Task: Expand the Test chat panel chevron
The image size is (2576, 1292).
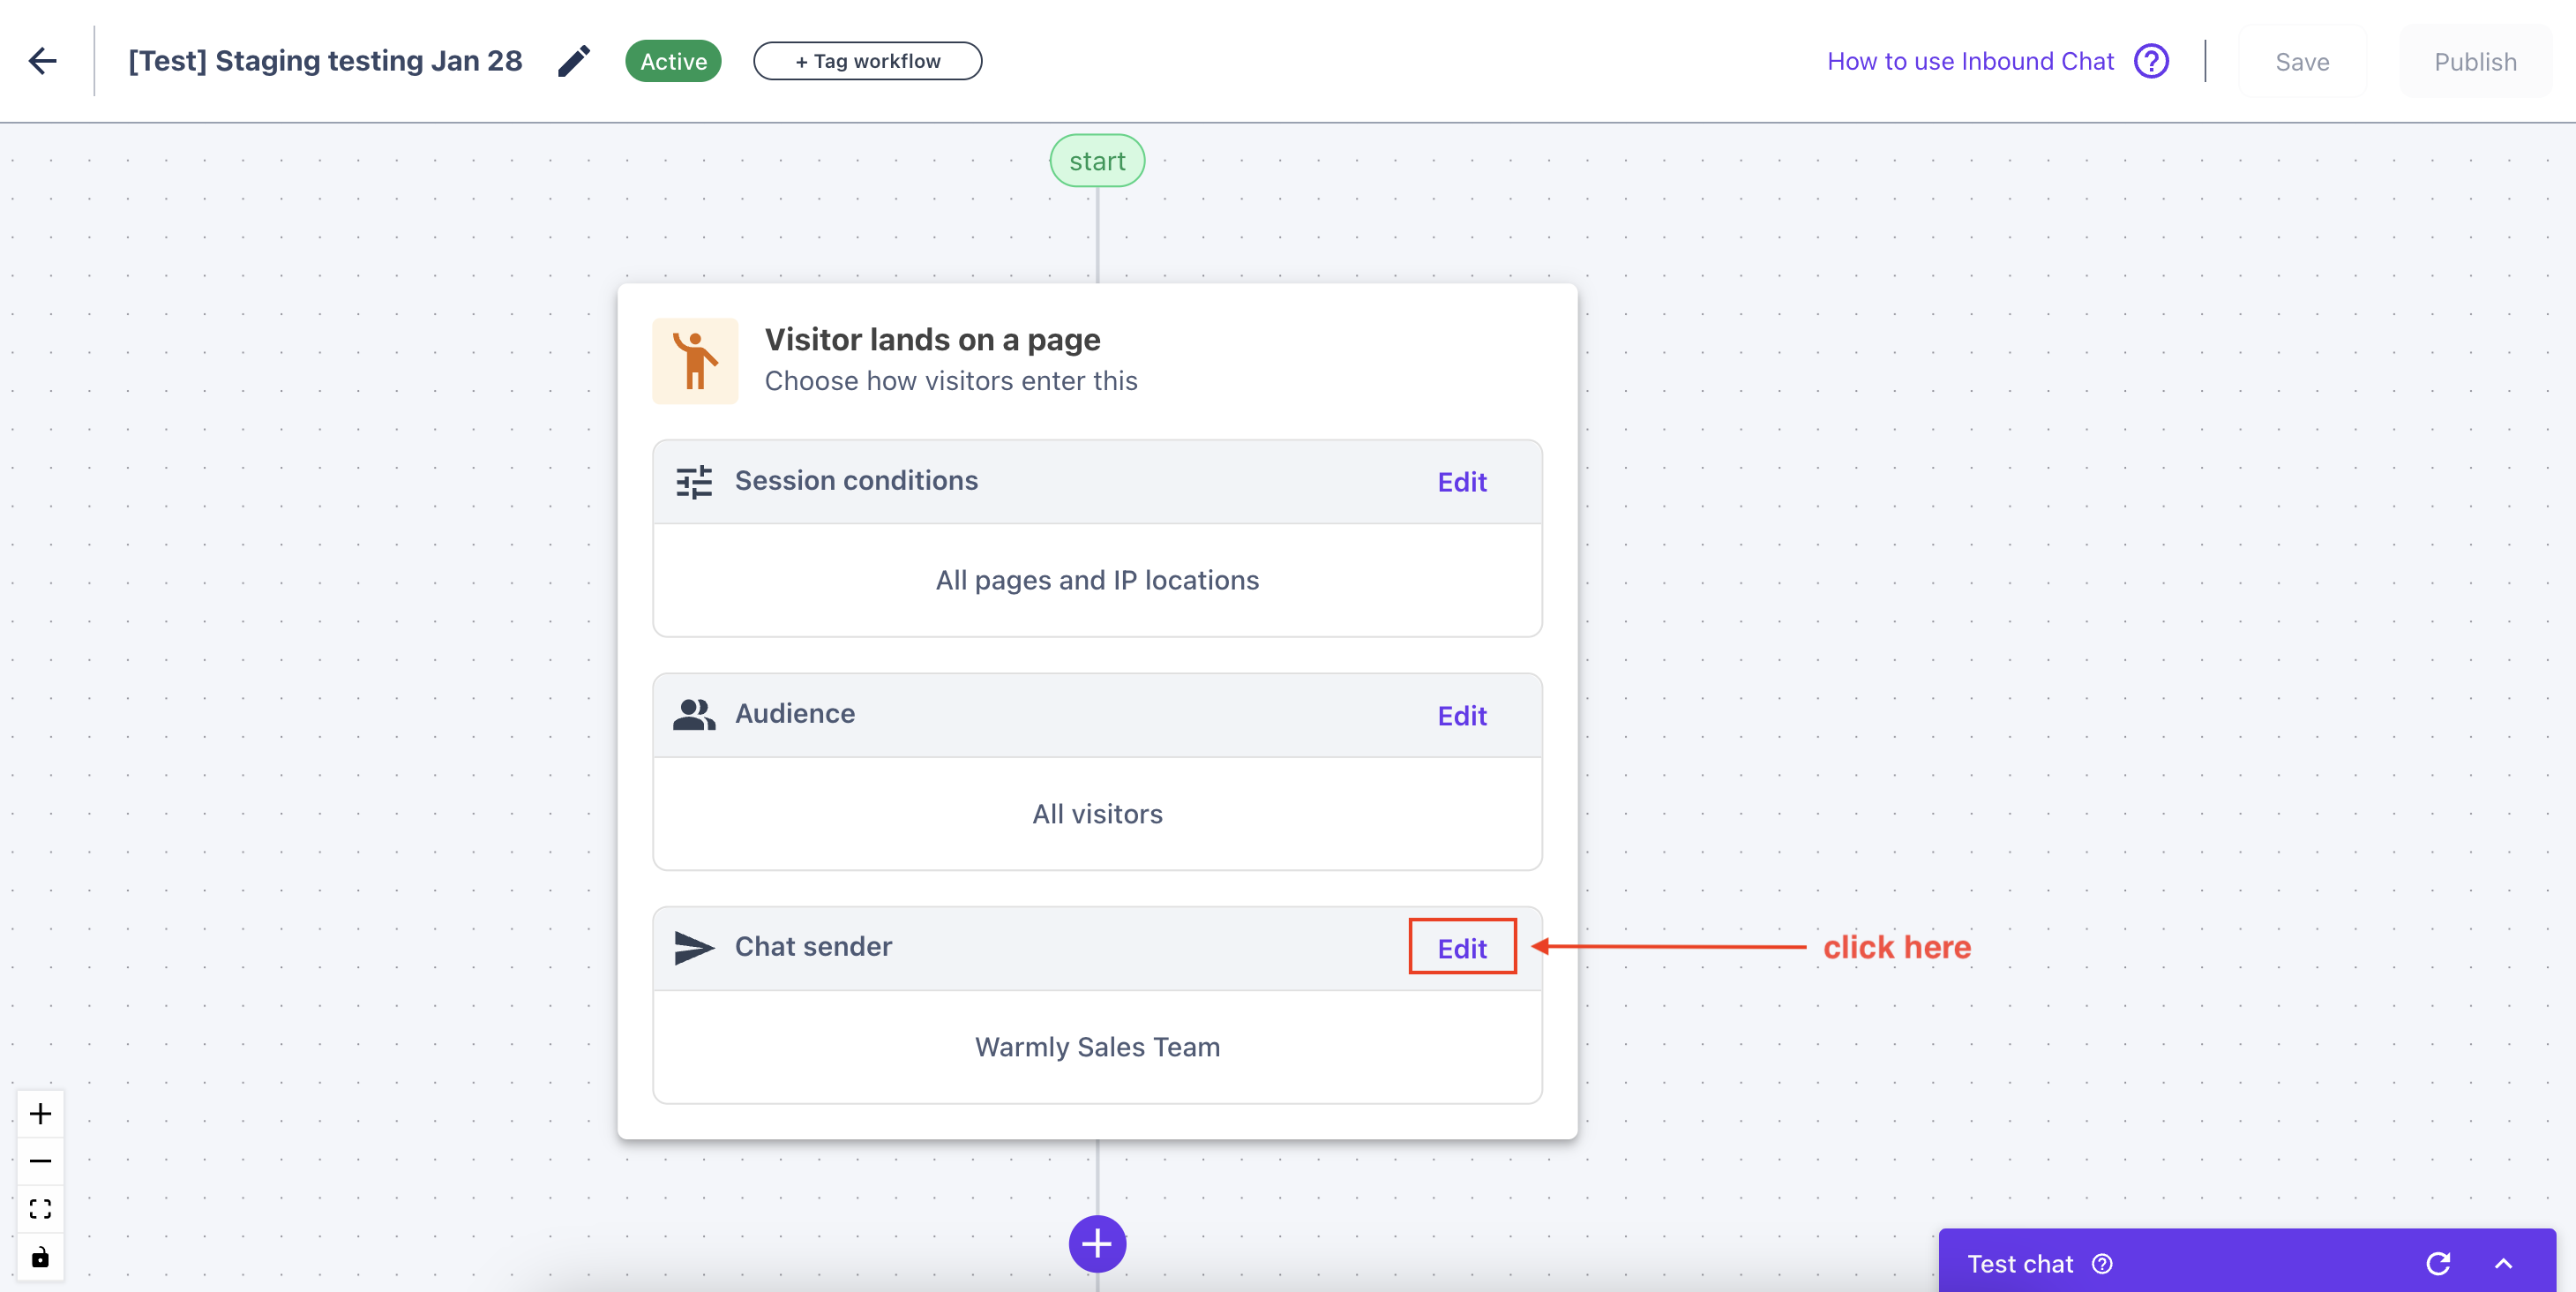Action: [2503, 1264]
